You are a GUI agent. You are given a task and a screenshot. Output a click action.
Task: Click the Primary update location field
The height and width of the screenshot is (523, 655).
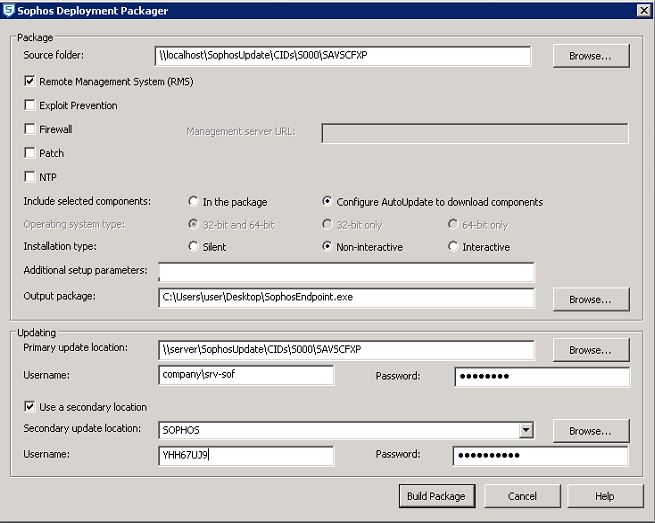click(x=346, y=350)
